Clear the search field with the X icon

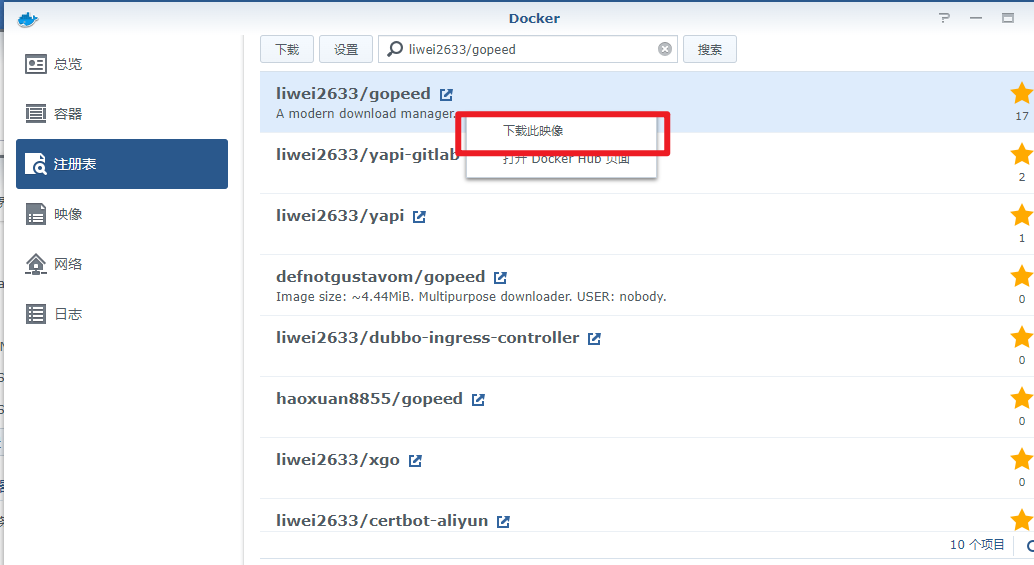pos(665,49)
